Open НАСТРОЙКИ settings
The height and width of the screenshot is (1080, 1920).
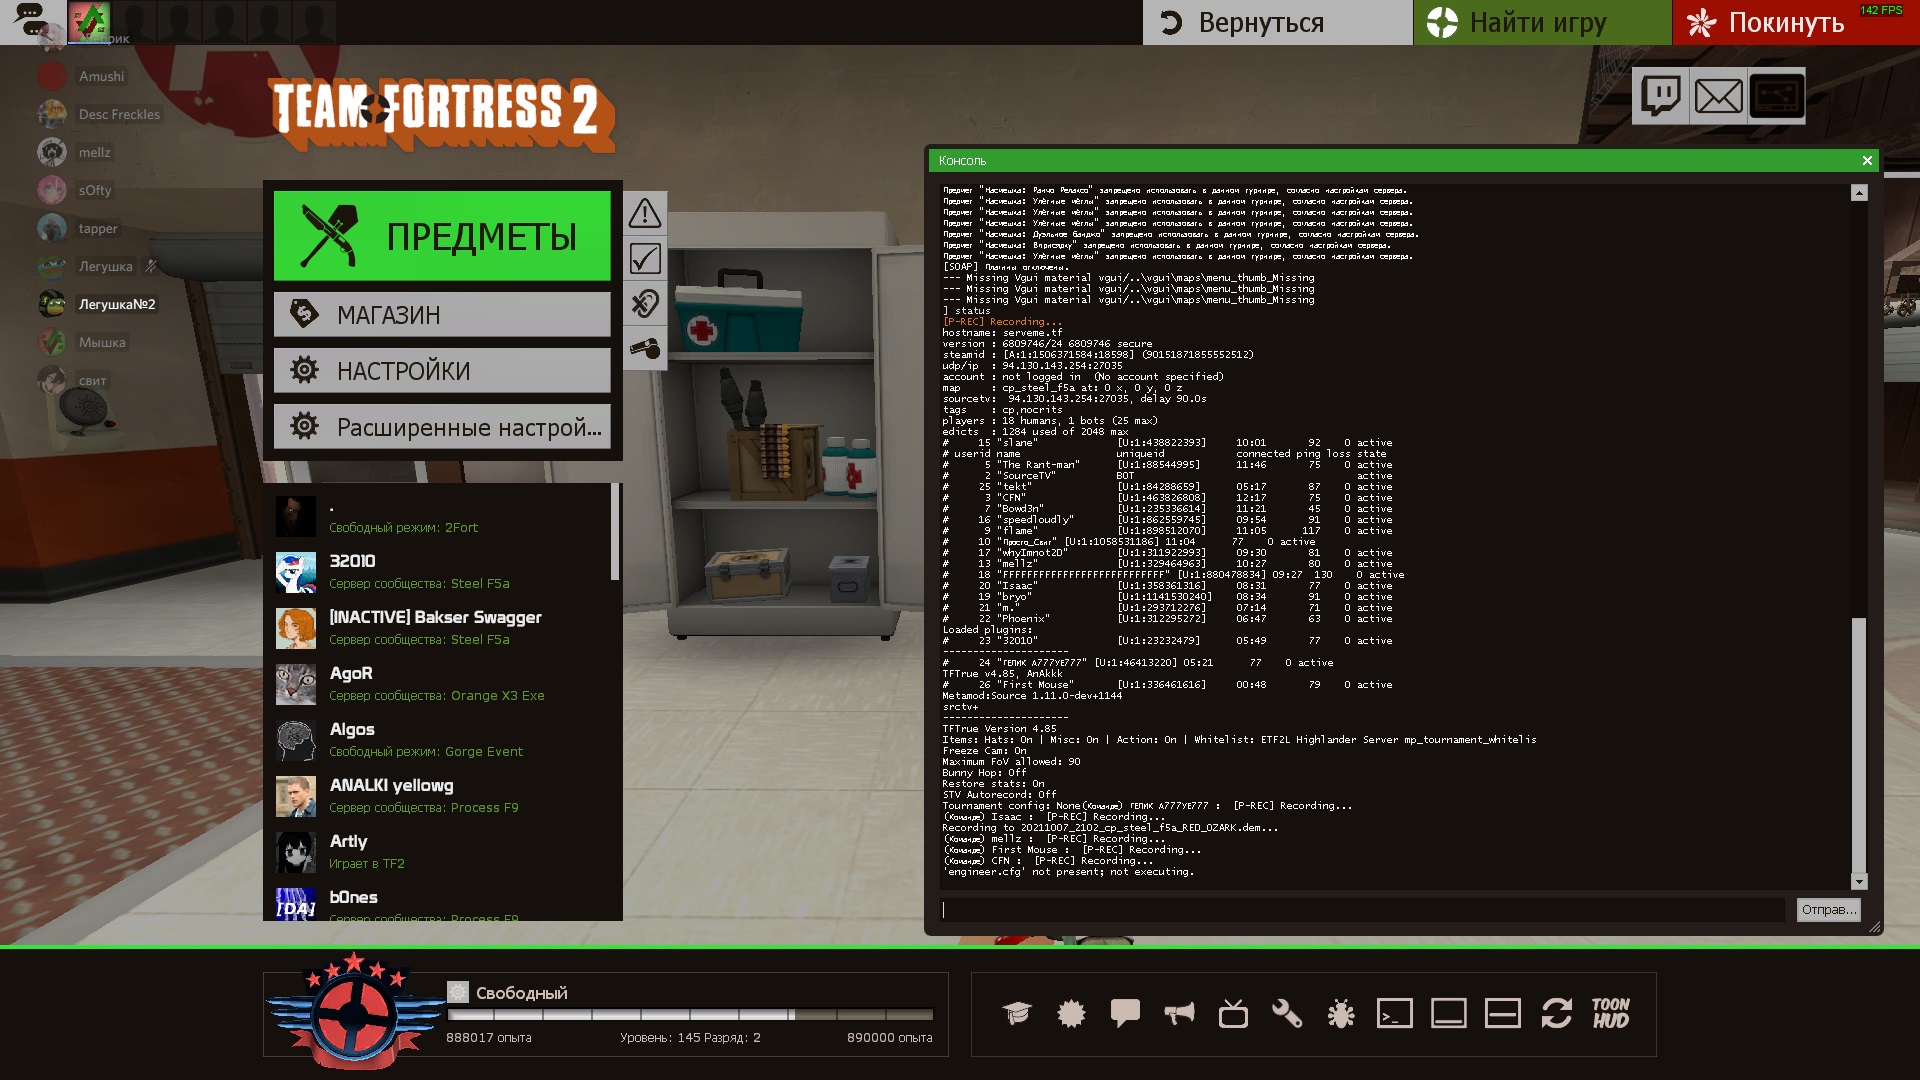point(442,371)
